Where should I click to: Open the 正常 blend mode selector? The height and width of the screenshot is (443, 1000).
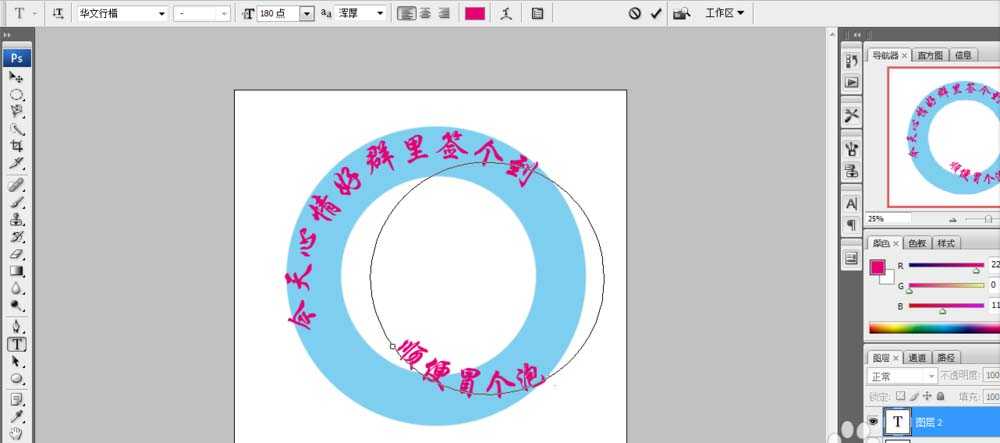(902, 376)
